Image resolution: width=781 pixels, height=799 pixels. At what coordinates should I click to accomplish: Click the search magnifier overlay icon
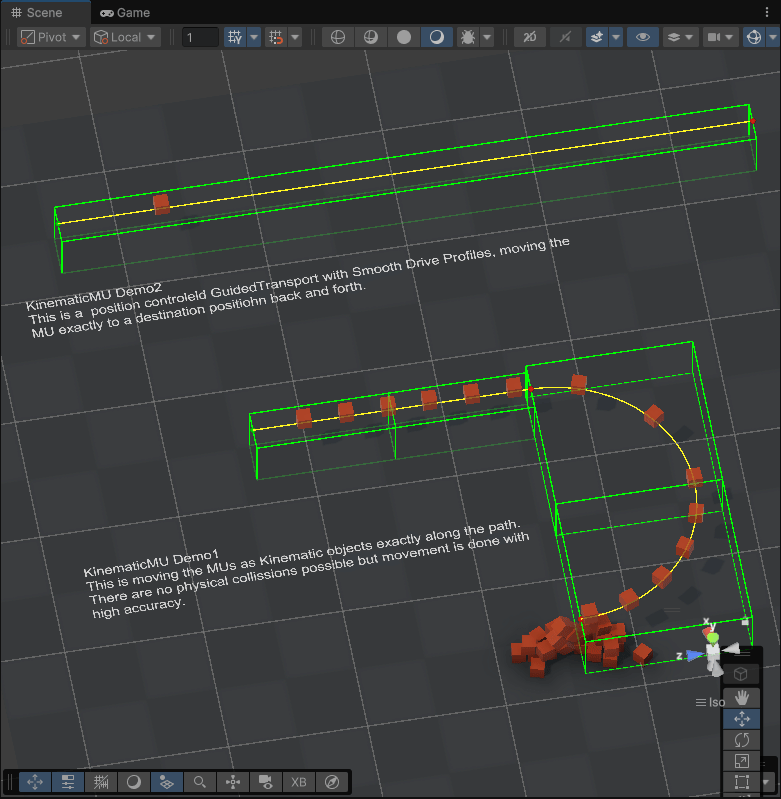click(x=200, y=782)
